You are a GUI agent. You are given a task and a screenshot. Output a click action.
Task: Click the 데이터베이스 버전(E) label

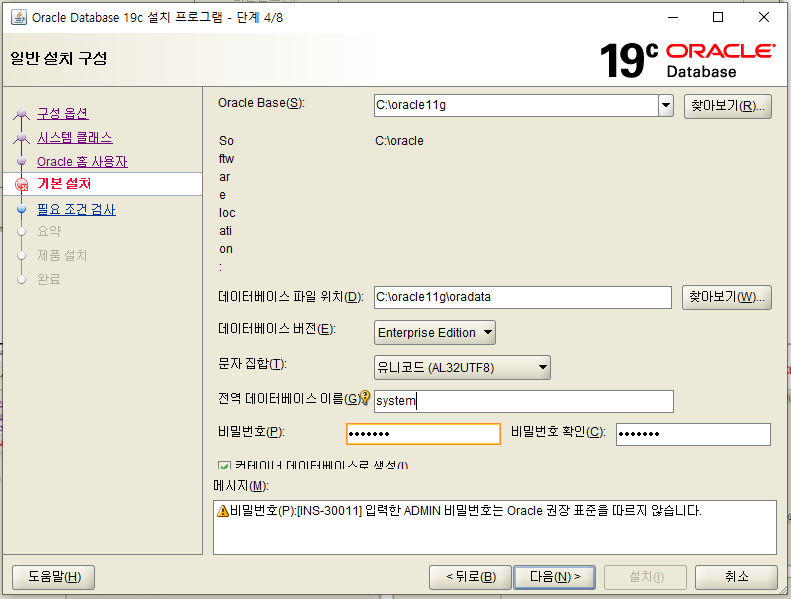[276, 329]
